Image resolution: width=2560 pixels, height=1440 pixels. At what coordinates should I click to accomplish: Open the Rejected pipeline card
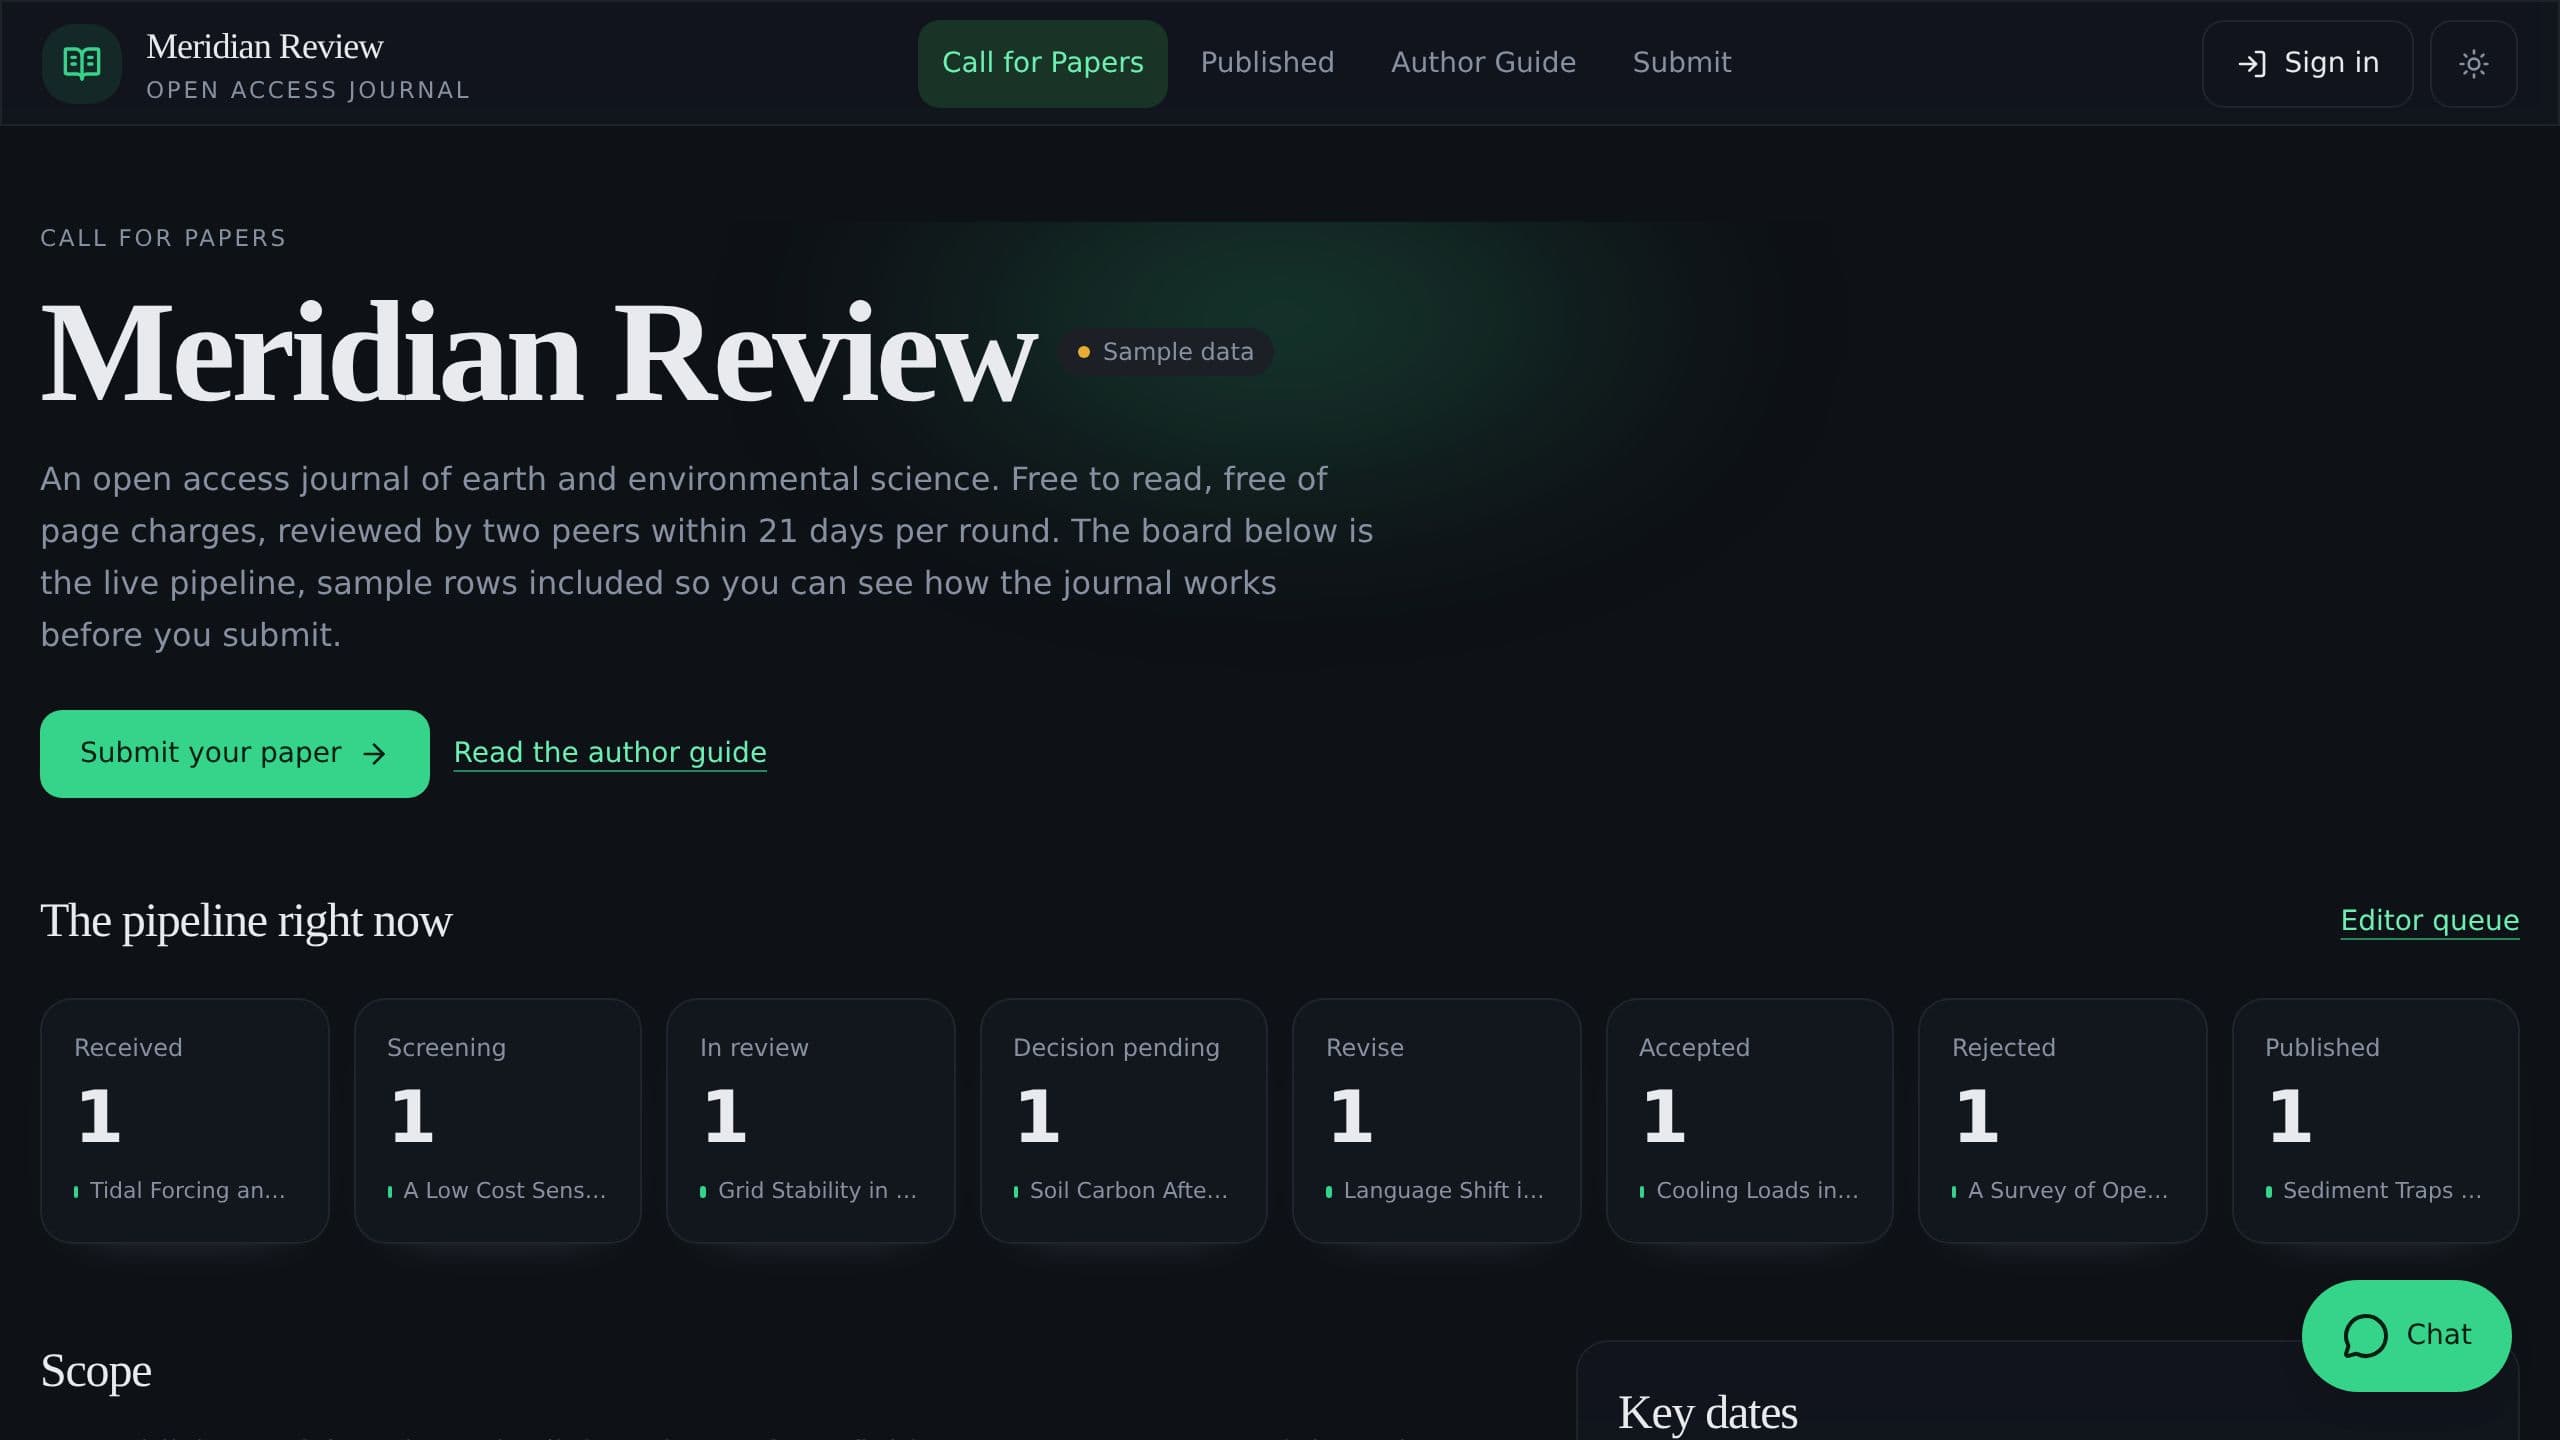(2063, 1120)
